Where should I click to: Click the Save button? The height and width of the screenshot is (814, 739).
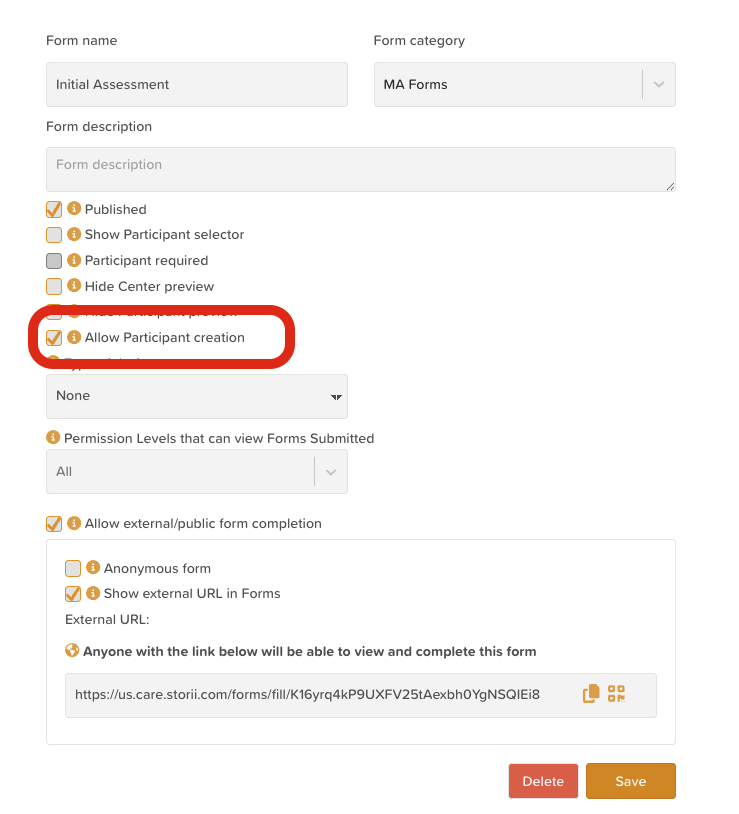tap(630, 781)
